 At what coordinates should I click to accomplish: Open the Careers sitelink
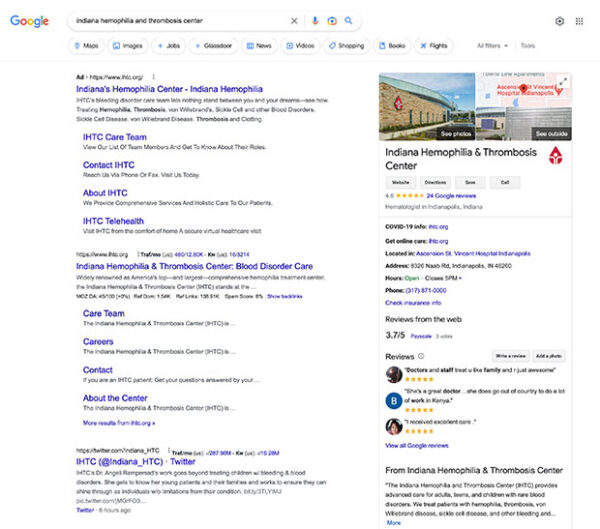(98, 341)
